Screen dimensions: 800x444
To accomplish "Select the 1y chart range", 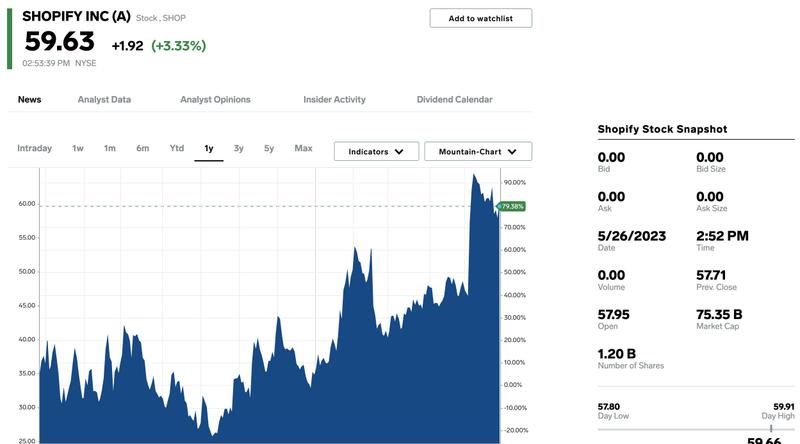I will (x=209, y=149).
